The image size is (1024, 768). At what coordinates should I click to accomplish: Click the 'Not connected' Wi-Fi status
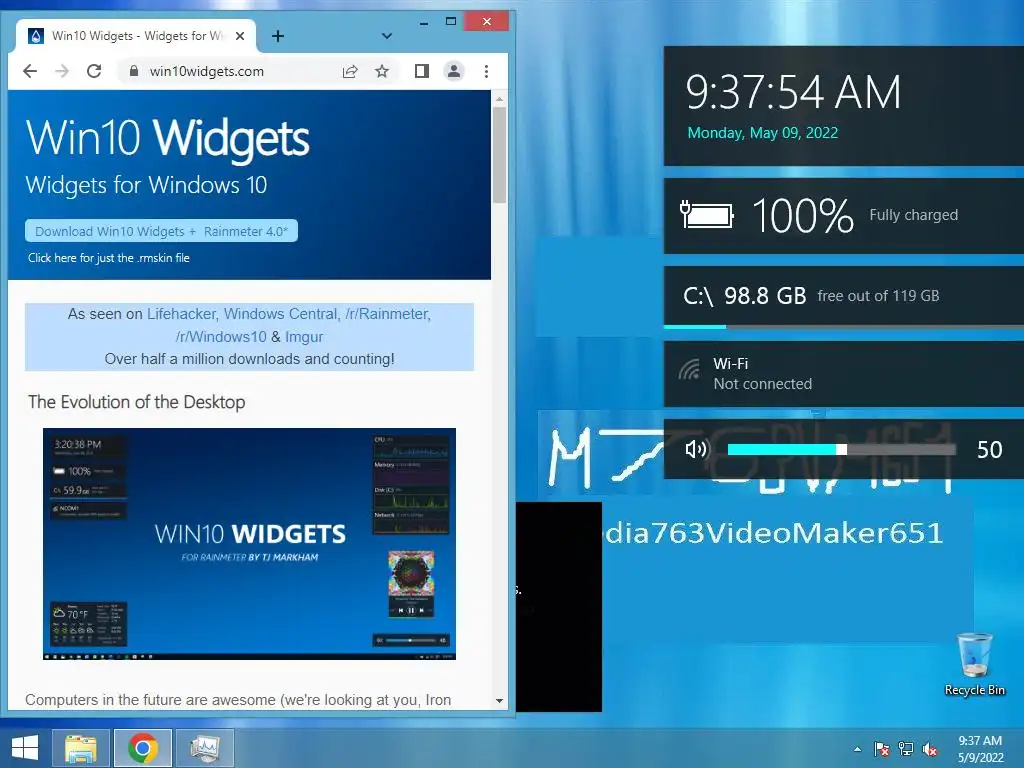pos(763,384)
